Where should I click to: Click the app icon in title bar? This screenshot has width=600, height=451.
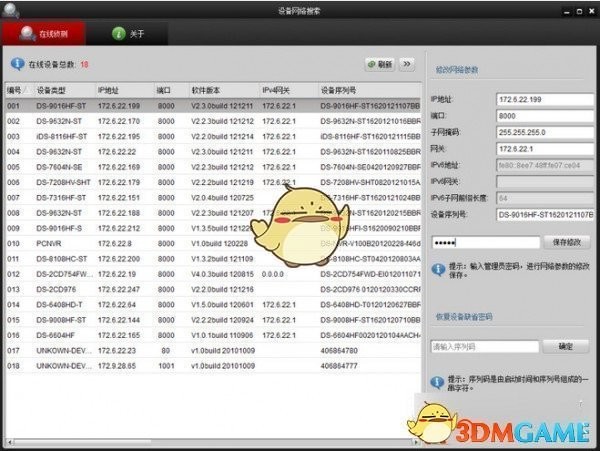(11, 8)
